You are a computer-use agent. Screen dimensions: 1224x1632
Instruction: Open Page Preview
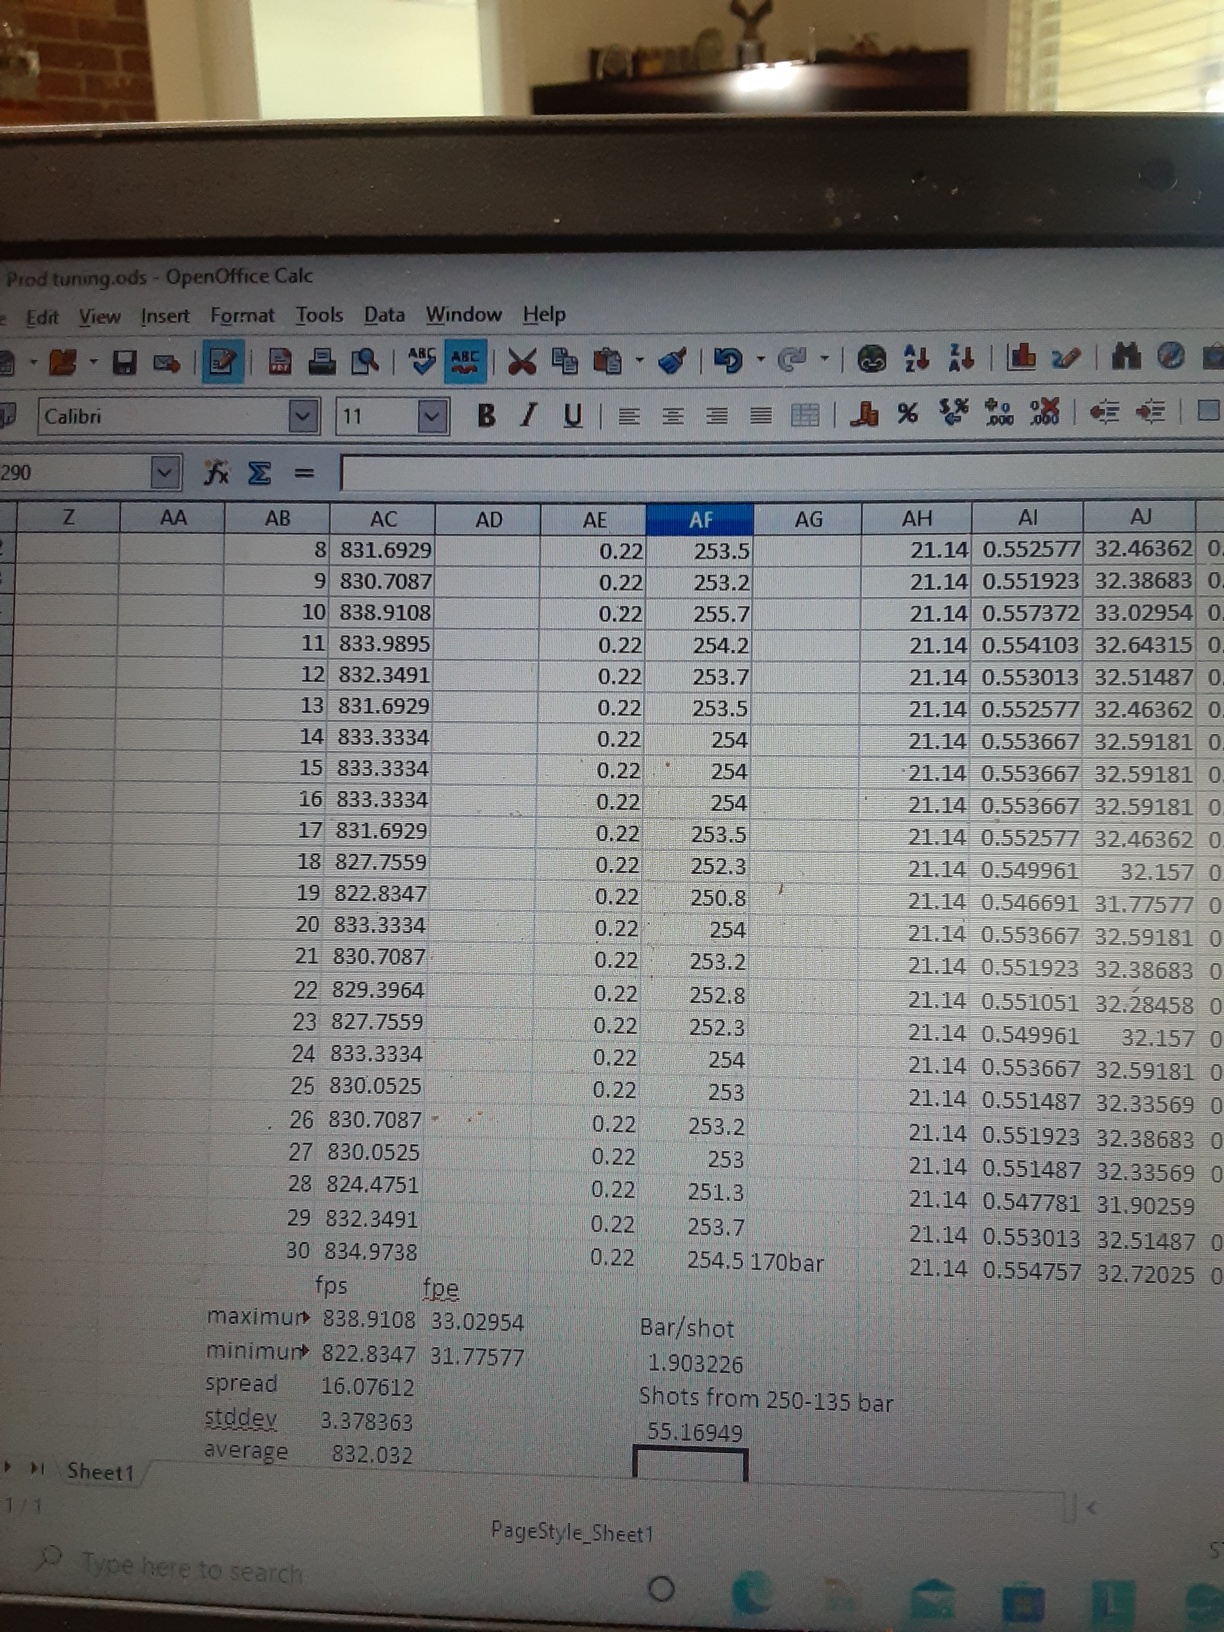click(x=365, y=361)
